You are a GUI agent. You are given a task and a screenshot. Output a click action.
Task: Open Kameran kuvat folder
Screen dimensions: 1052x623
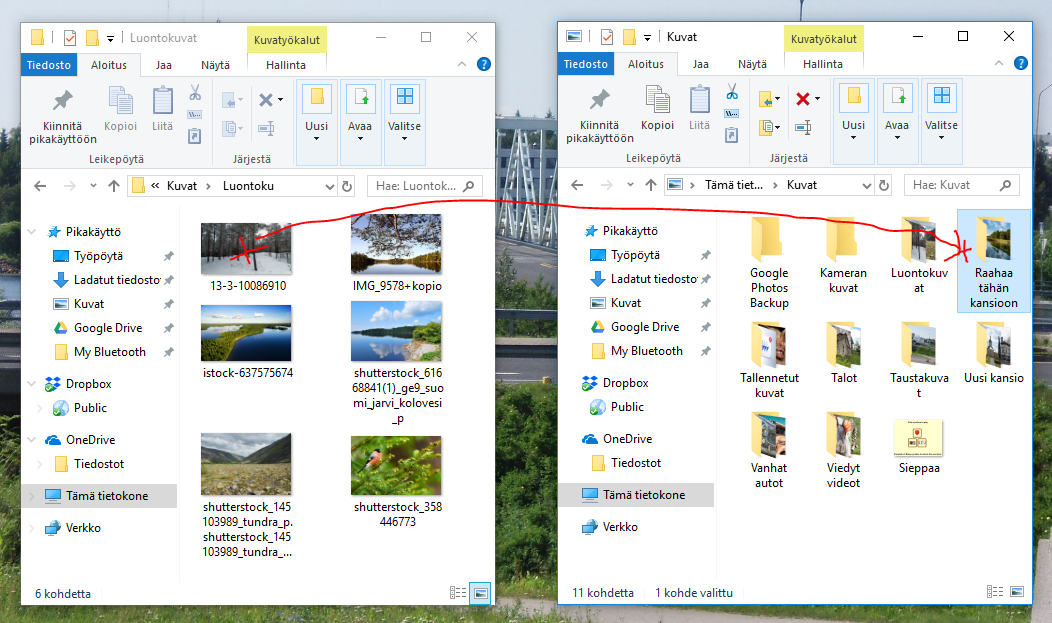843,256
